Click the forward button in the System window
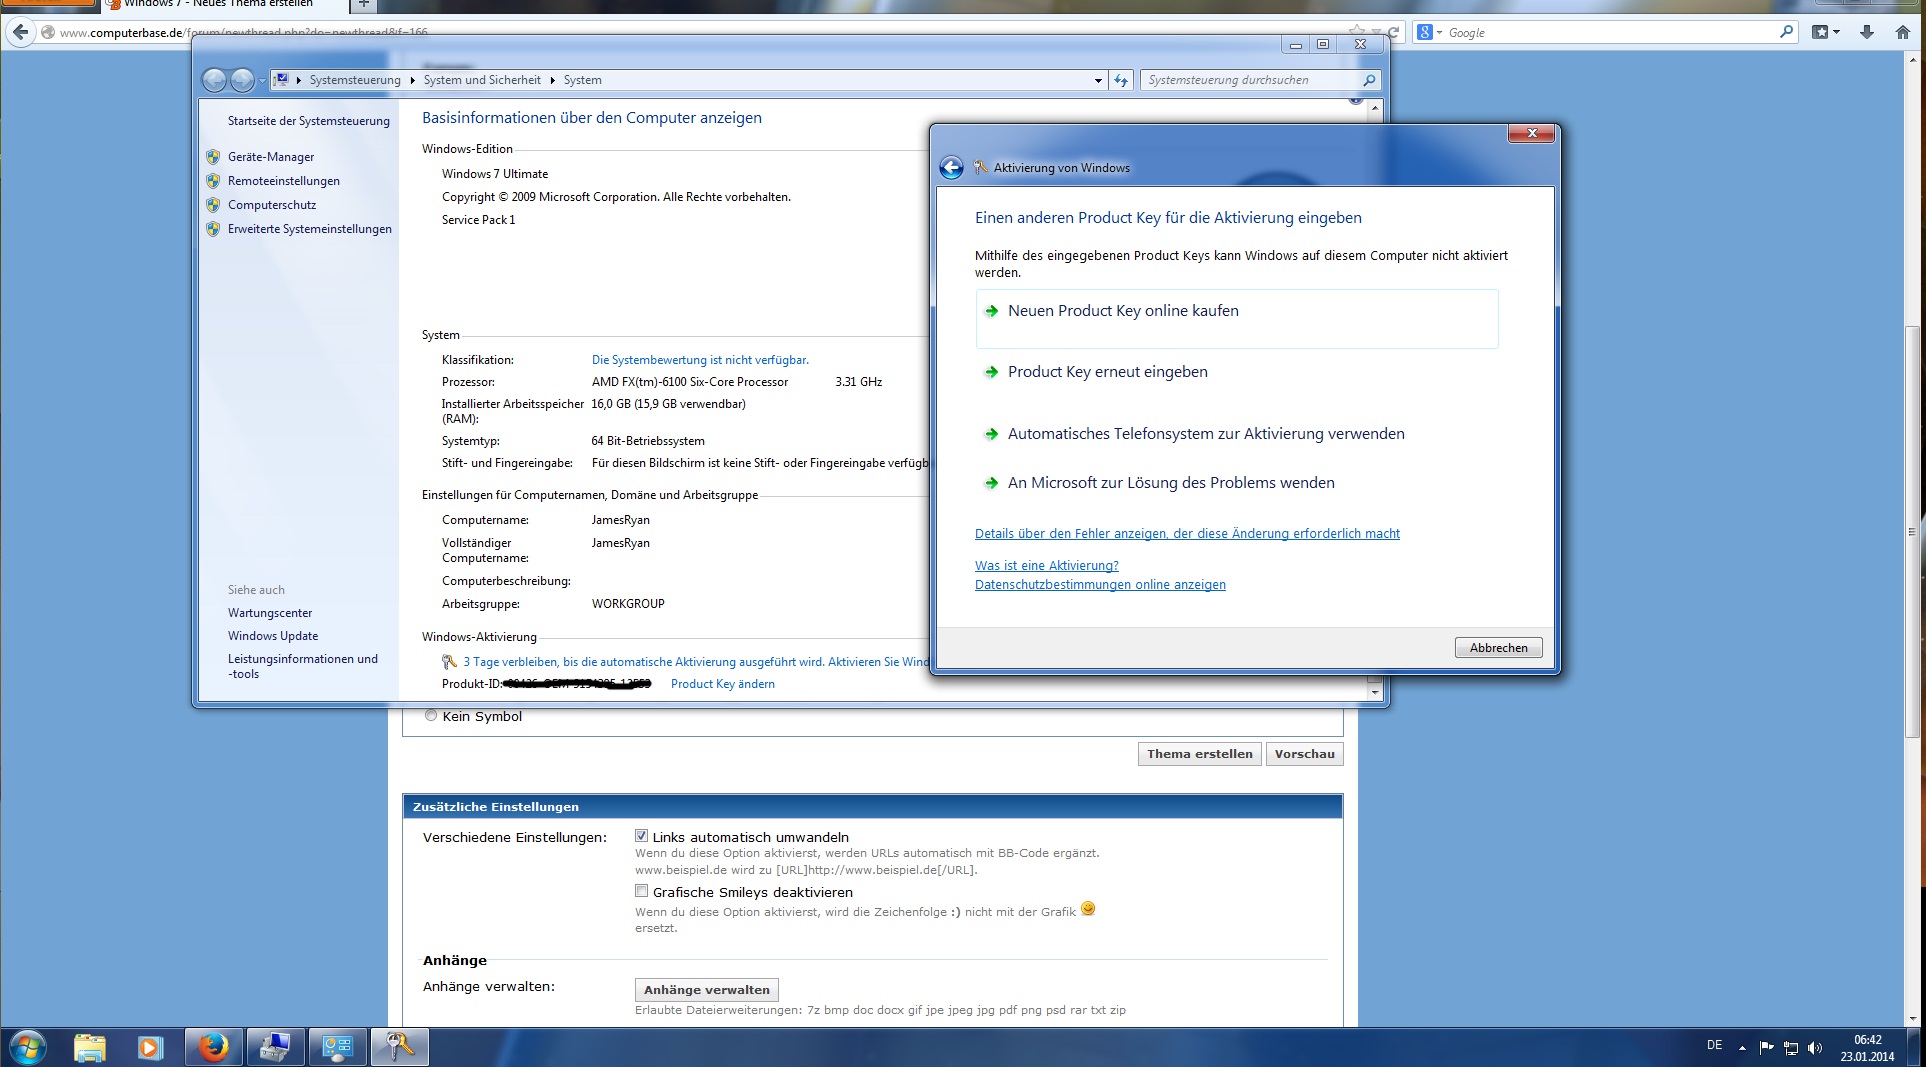1926x1067 pixels. pyautogui.click(x=242, y=80)
